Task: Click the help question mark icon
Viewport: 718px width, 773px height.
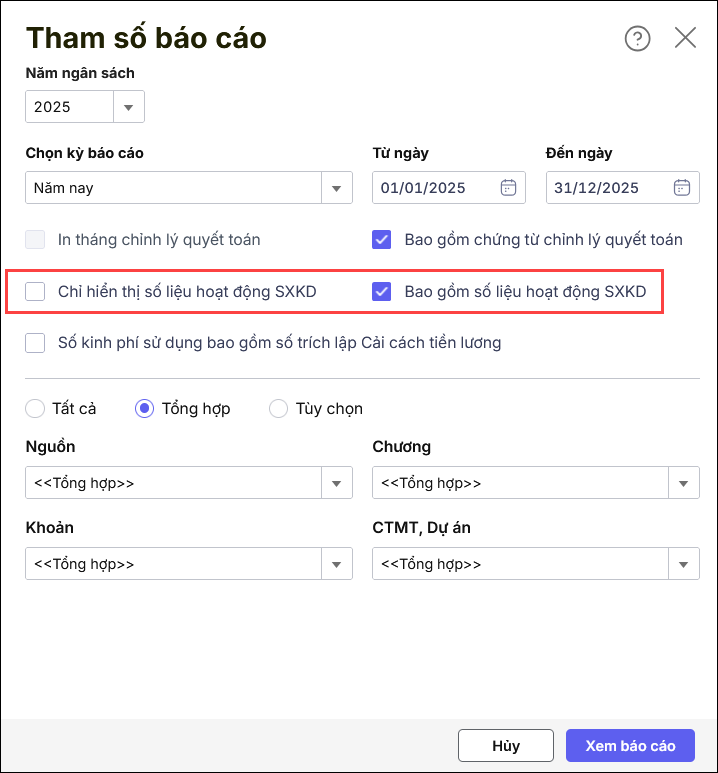Action: [x=637, y=38]
